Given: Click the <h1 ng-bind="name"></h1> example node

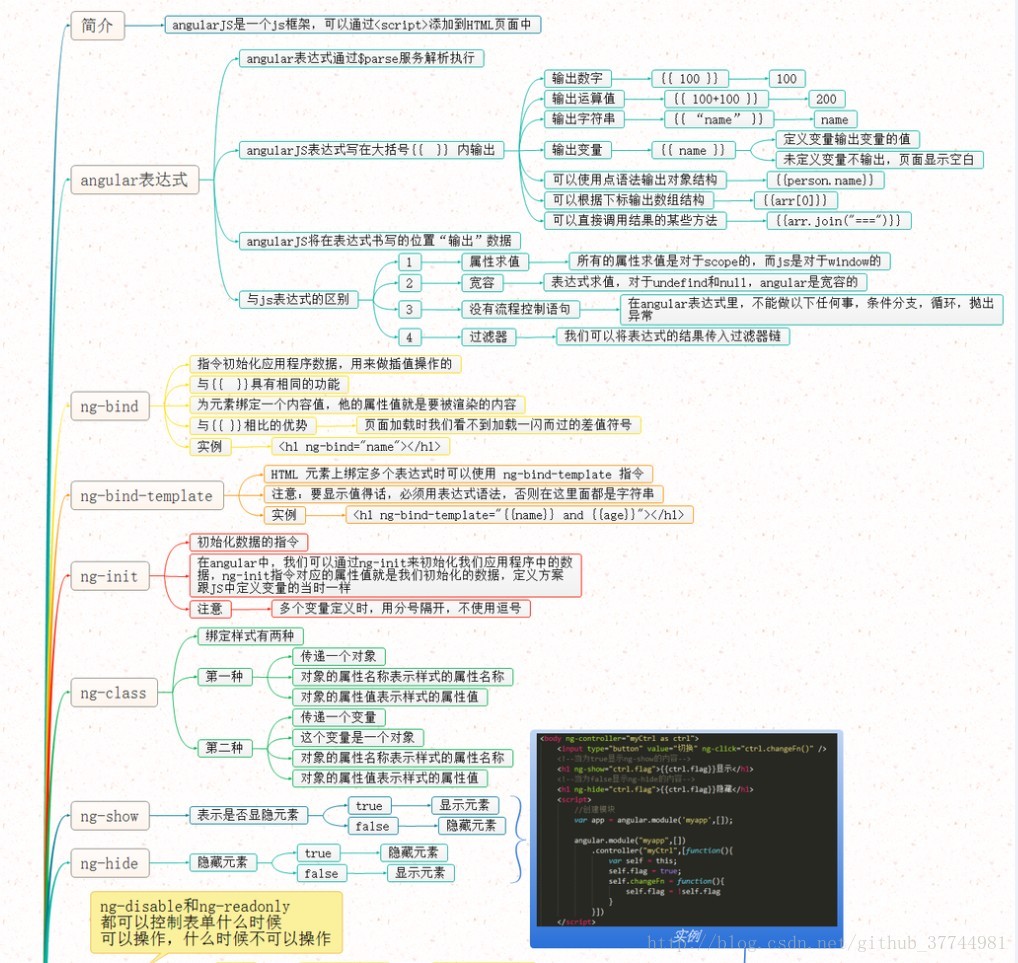Looking at the screenshot, I should click(360, 447).
